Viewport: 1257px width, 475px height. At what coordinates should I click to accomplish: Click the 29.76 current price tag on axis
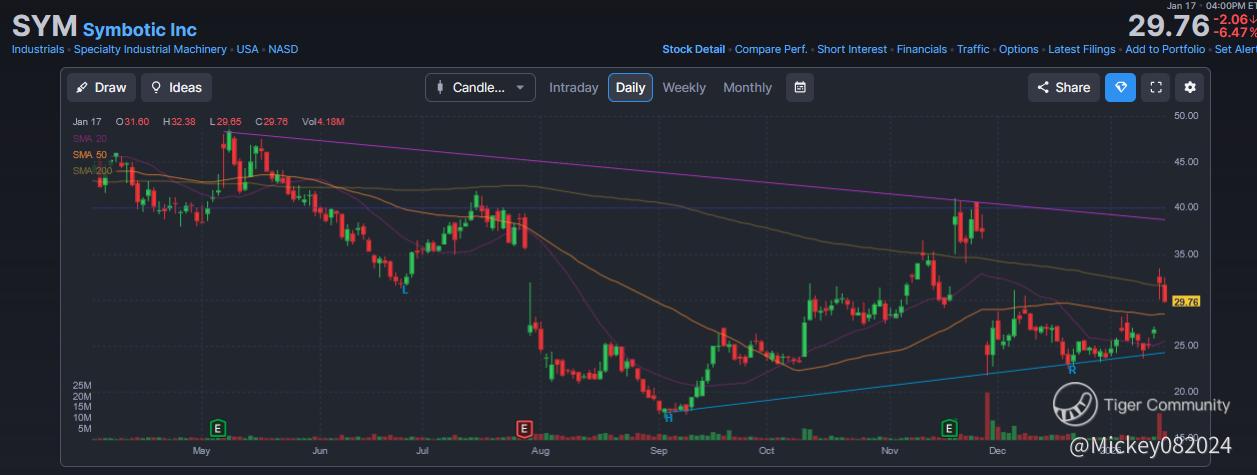(x=1186, y=301)
